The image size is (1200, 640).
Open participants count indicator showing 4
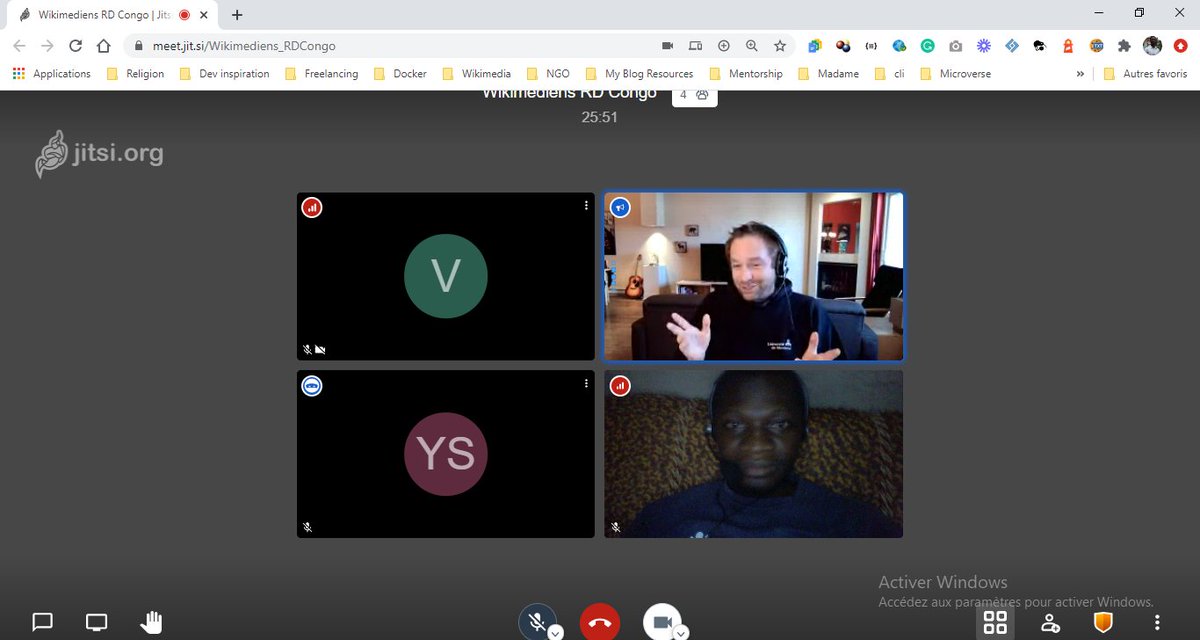click(694, 95)
